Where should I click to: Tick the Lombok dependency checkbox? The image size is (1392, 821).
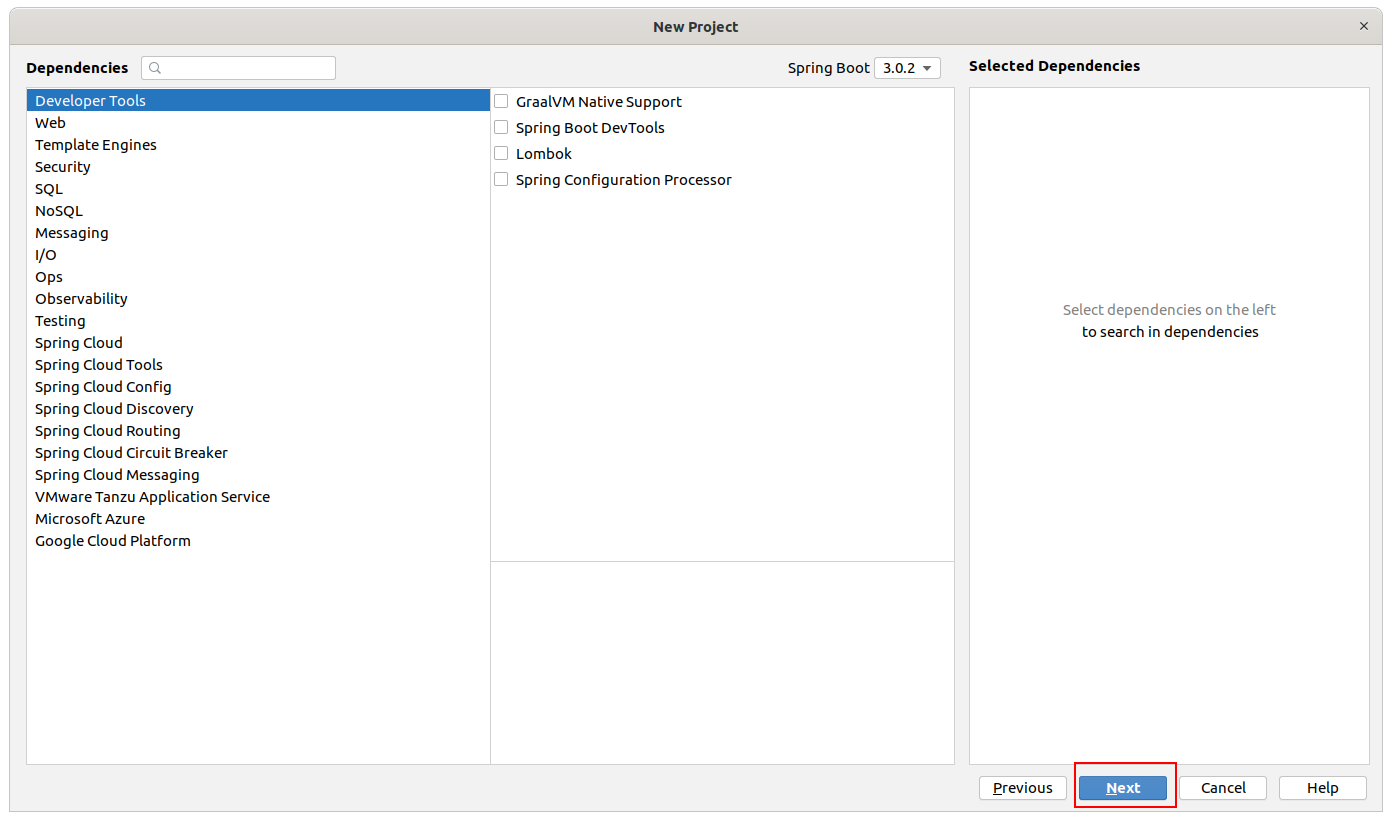click(501, 154)
